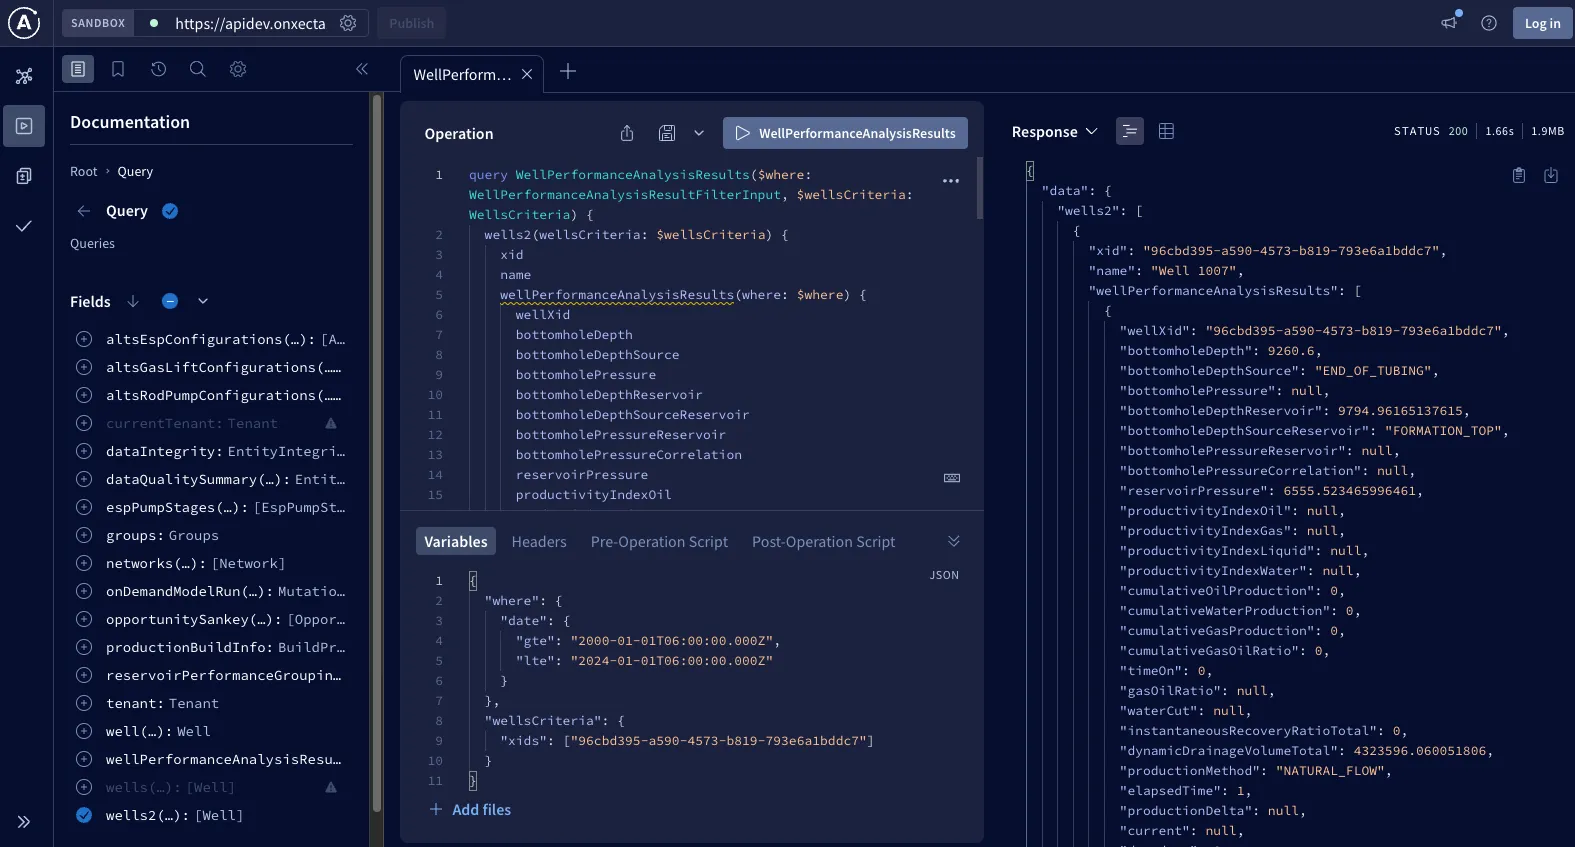This screenshot has width=1575, height=847.
Task: Open saved operation collections bookmark
Action: tap(118, 69)
